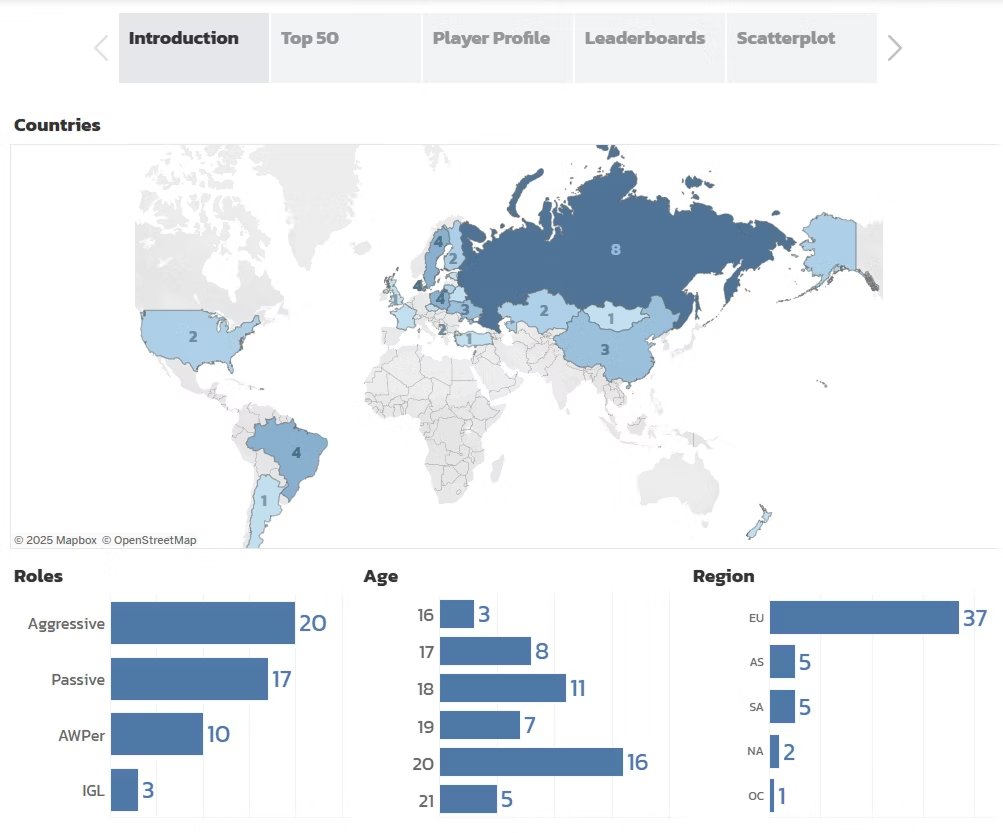Click the Region section title

click(x=723, y=576)
